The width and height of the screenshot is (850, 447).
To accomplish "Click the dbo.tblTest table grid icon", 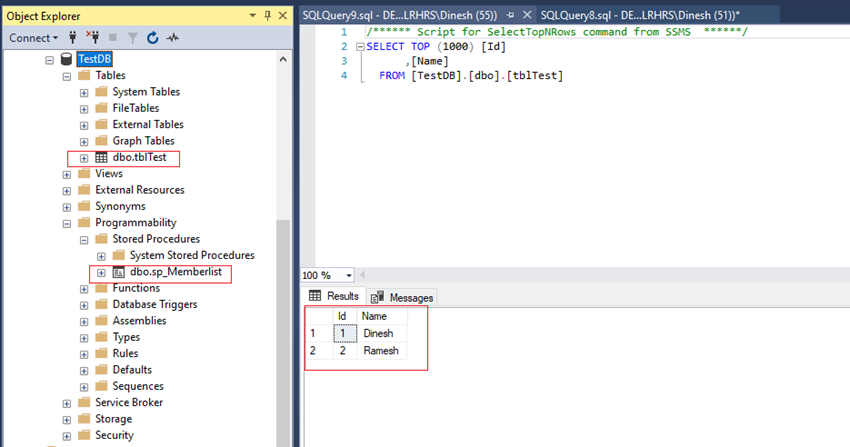I will pos(101,158).
